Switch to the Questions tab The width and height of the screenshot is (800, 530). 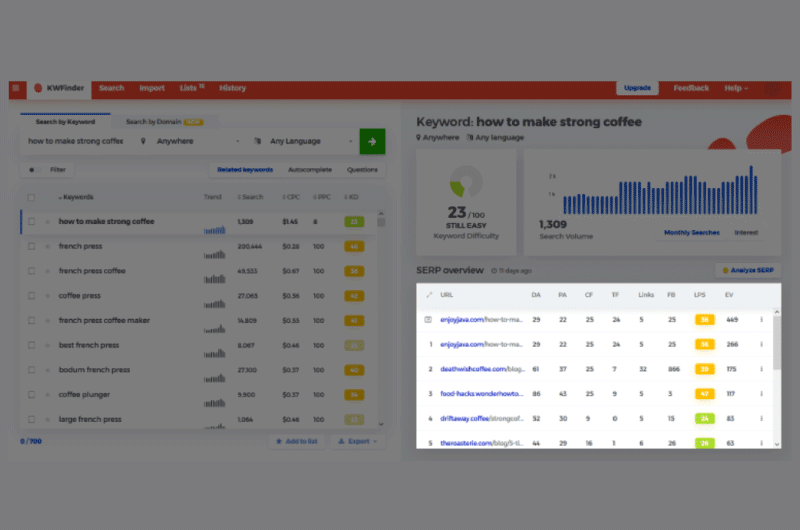[362, 170]
